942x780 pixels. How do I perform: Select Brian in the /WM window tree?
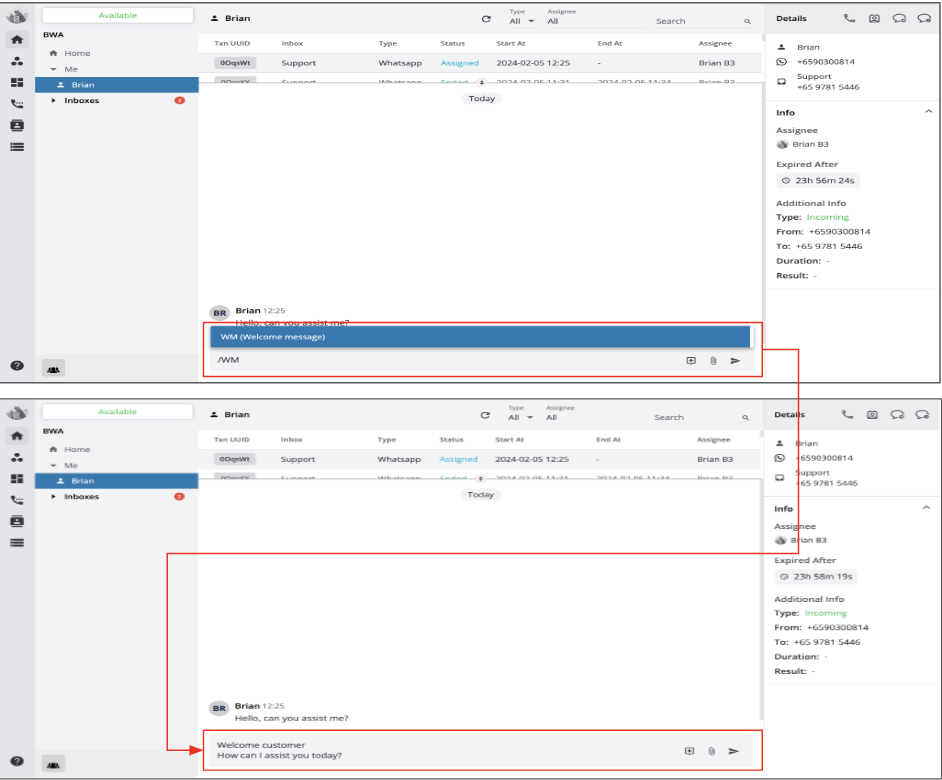click(117, 85)
